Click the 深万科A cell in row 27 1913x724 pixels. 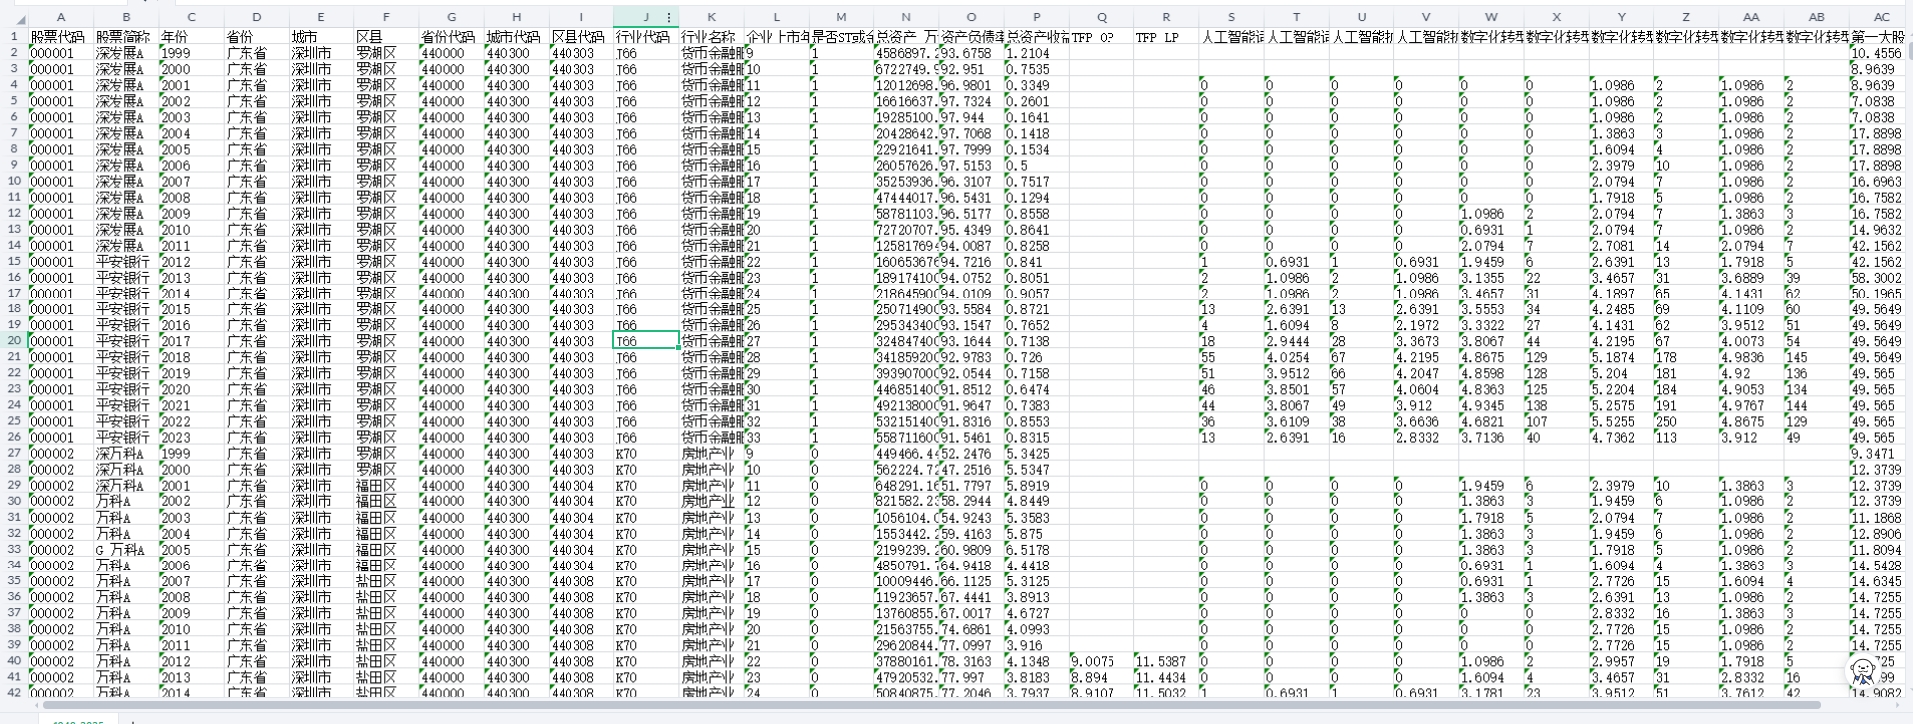pos(126,453)
